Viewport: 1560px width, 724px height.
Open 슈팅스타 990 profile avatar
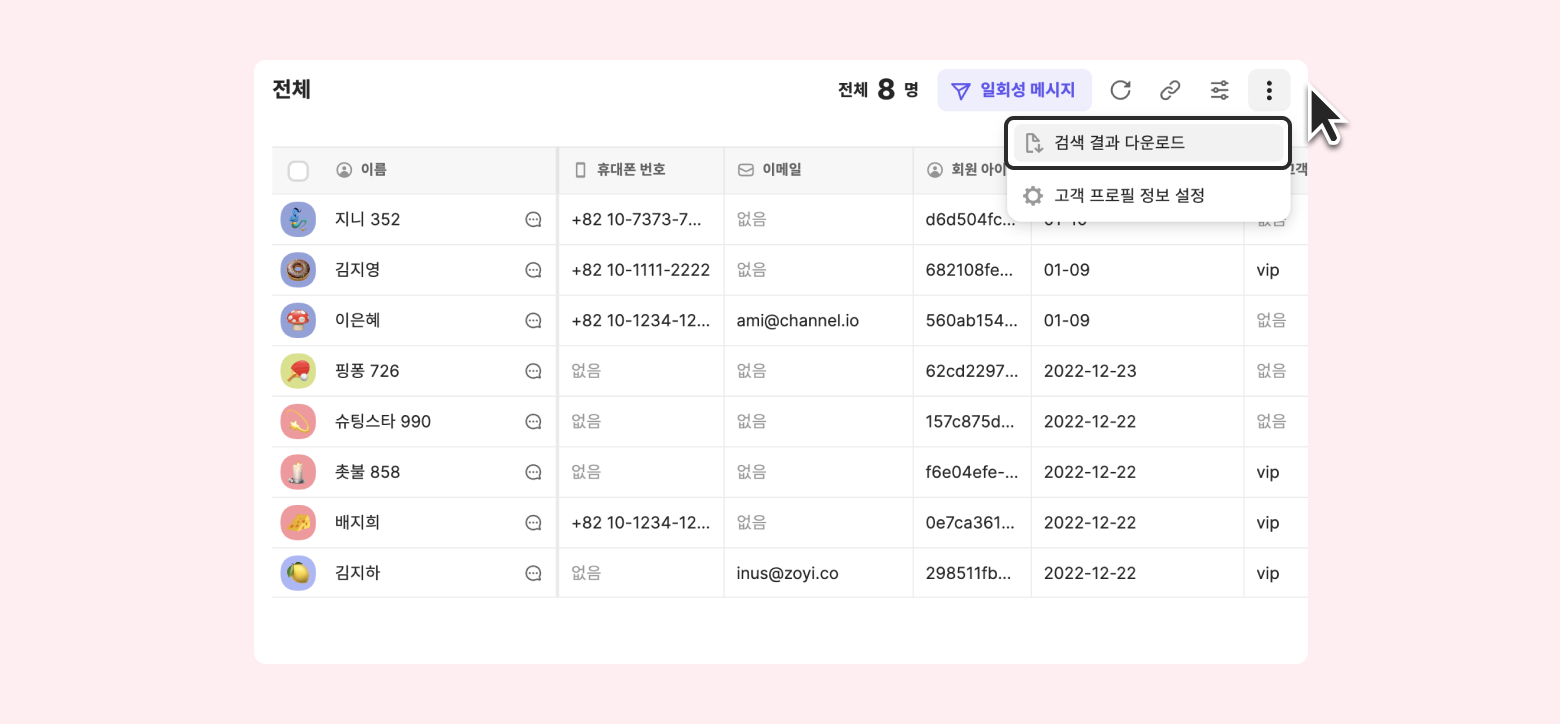(298, 422)
